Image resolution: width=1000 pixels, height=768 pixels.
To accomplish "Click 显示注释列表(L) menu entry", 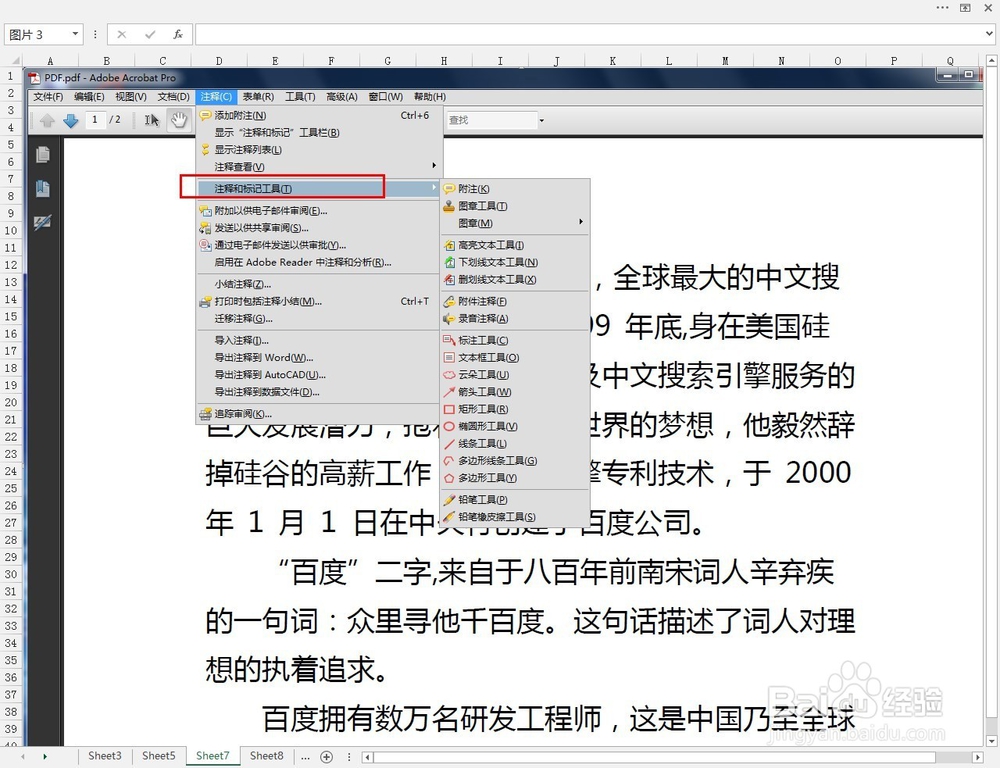I will pos(318,150).
